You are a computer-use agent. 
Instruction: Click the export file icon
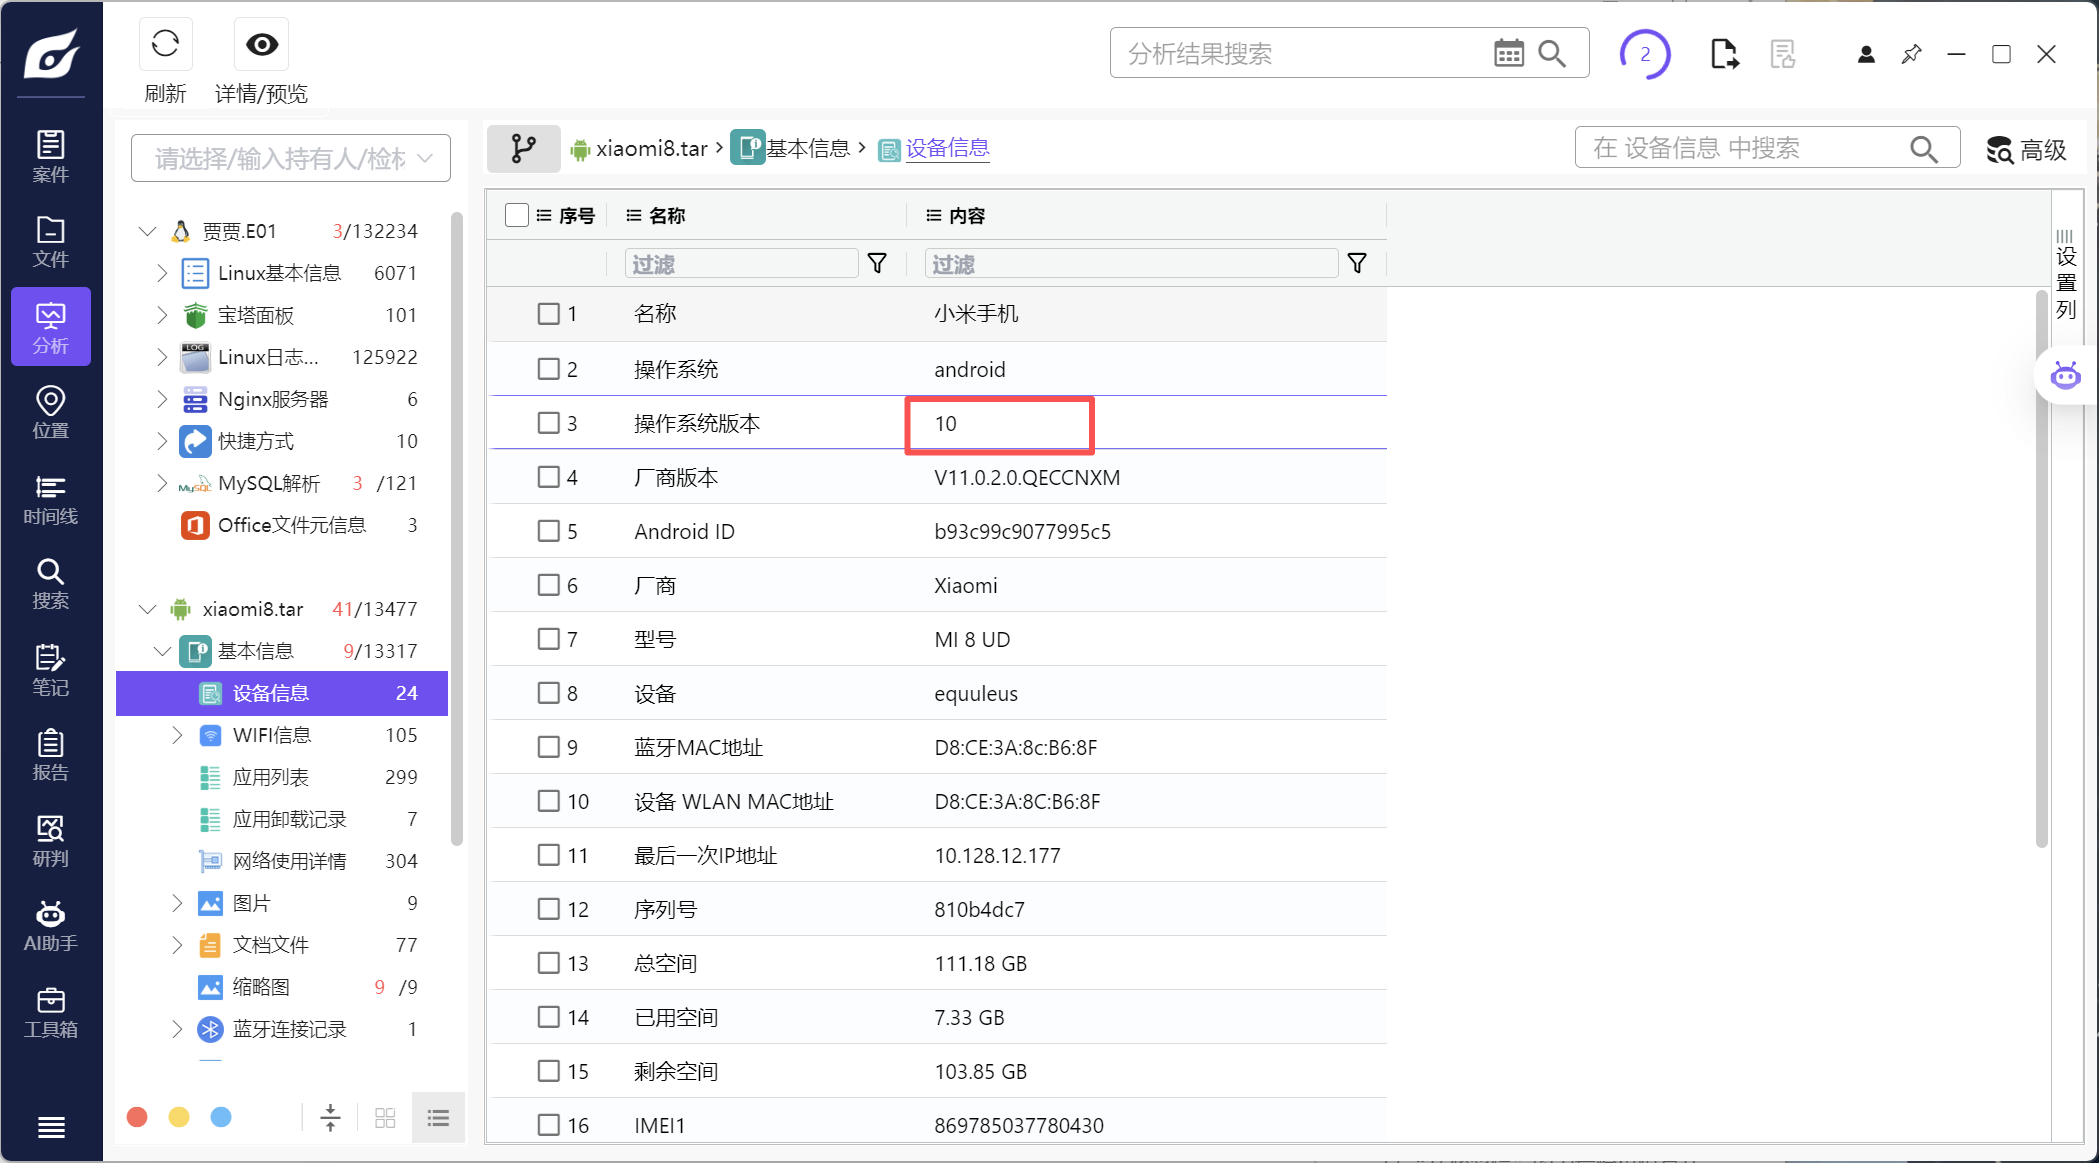coord(1724,53)
